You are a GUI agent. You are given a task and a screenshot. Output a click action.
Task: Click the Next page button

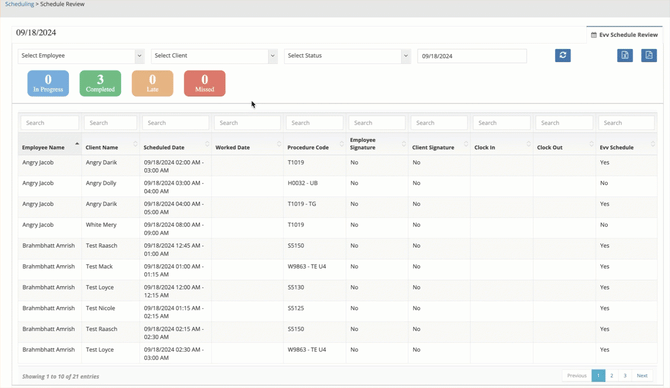[642, 376]
